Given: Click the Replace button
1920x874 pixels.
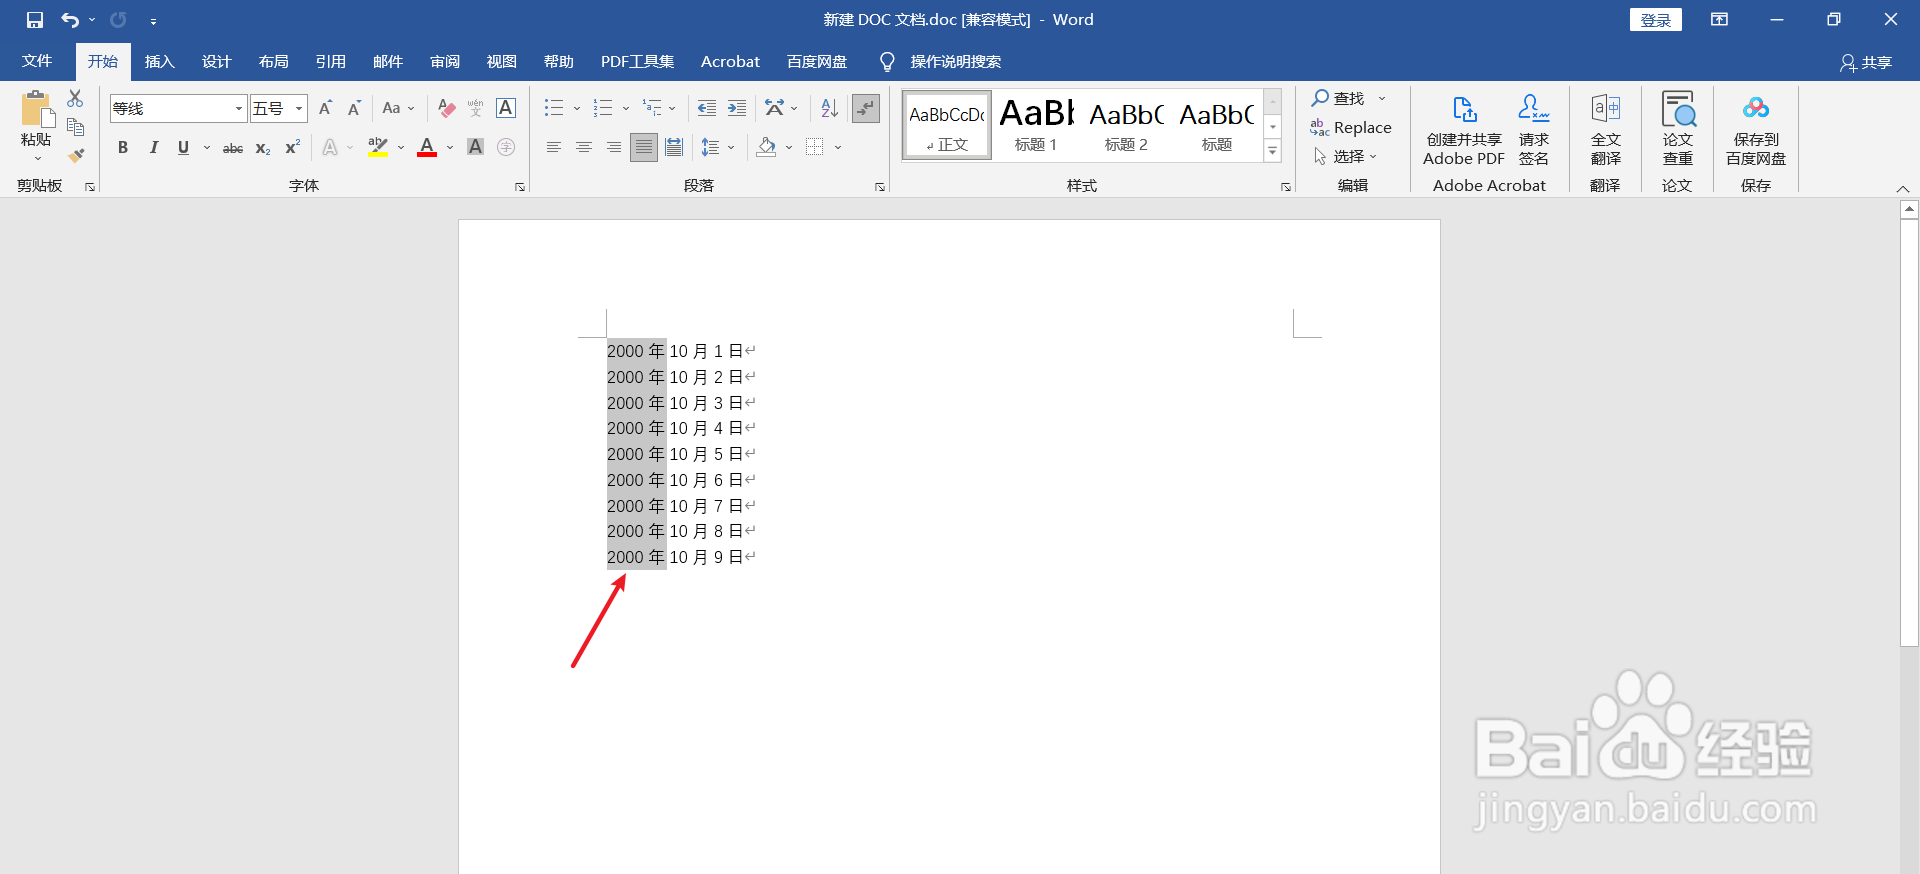Looking at the screenshot, I should tap(1351, 128).
